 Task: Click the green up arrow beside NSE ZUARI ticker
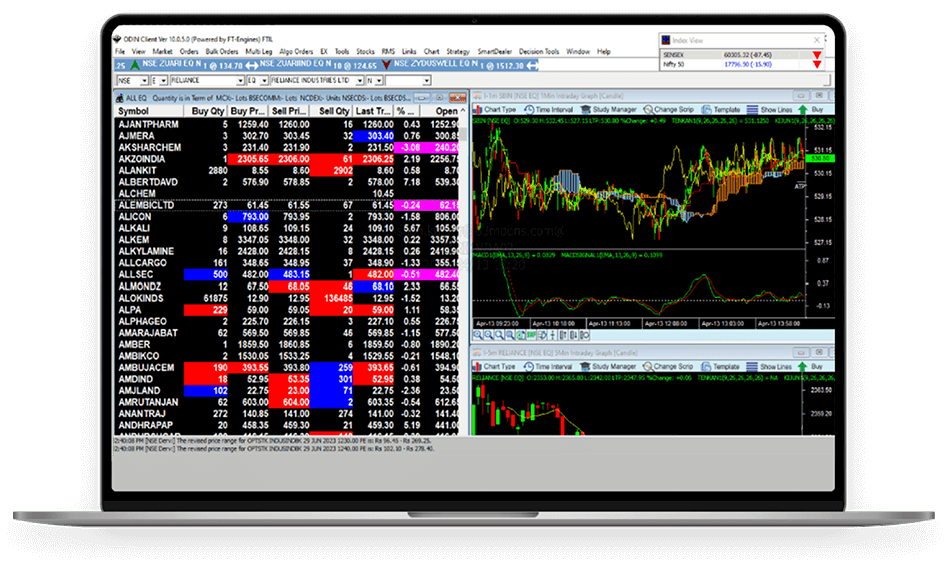[x=134, y=65]
